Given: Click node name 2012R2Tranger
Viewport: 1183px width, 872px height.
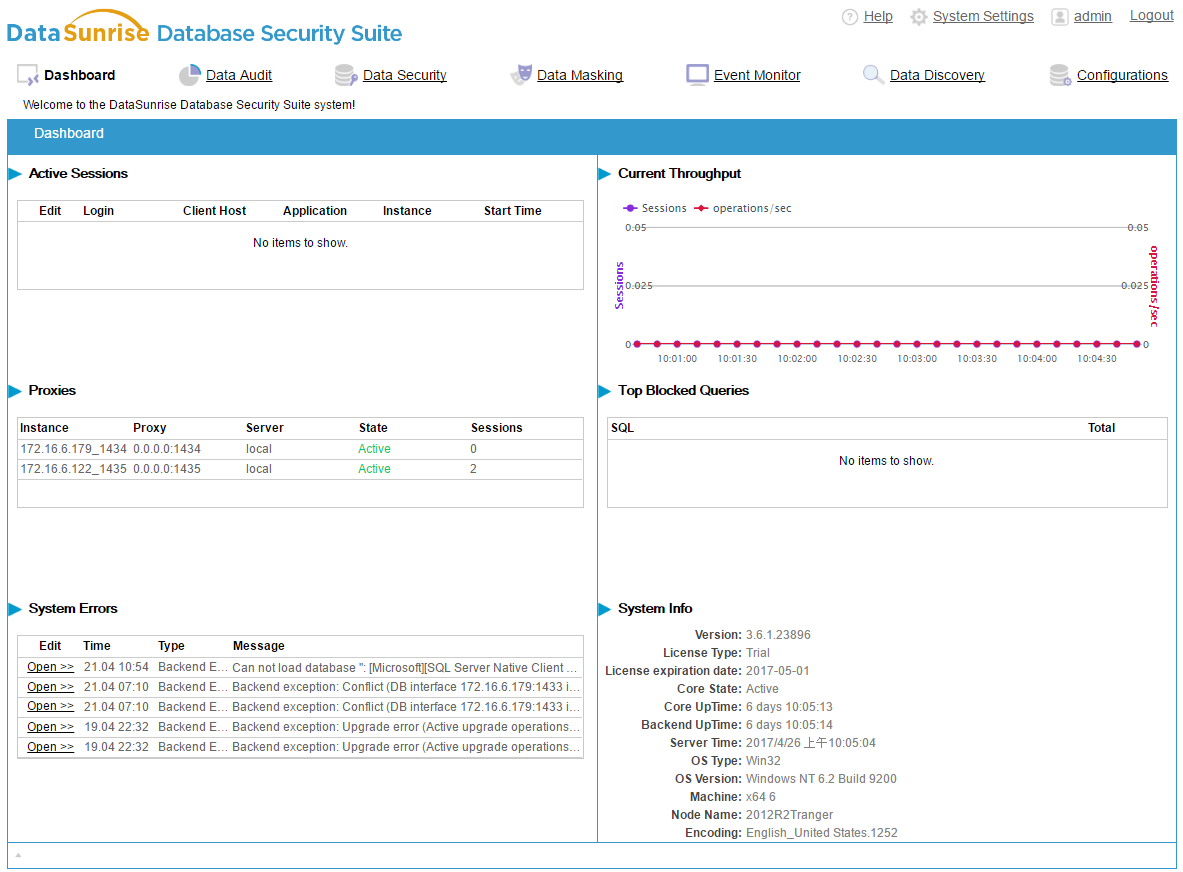Looking at the screenshot, I should (x=789, y=815).
